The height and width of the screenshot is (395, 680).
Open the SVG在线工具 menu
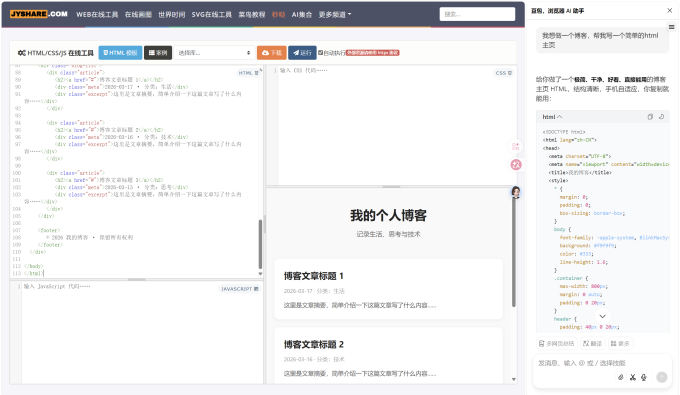212,14
